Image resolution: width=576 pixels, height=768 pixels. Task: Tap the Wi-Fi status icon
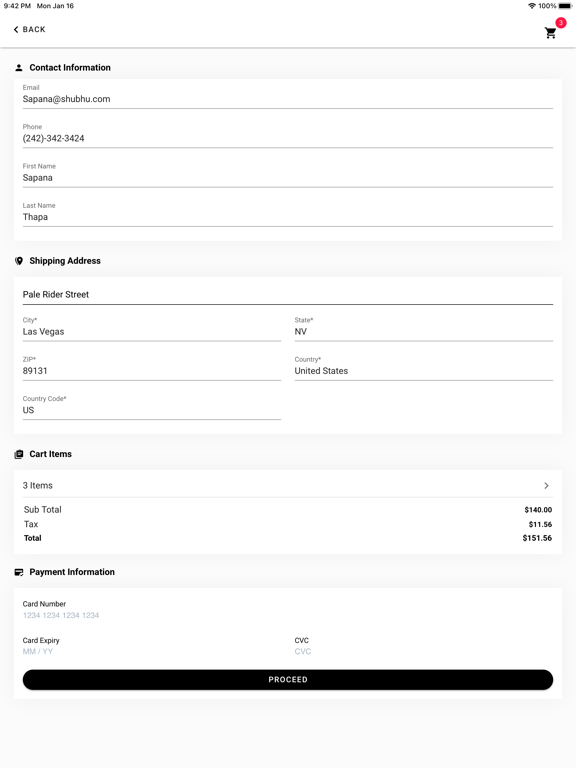532,6
